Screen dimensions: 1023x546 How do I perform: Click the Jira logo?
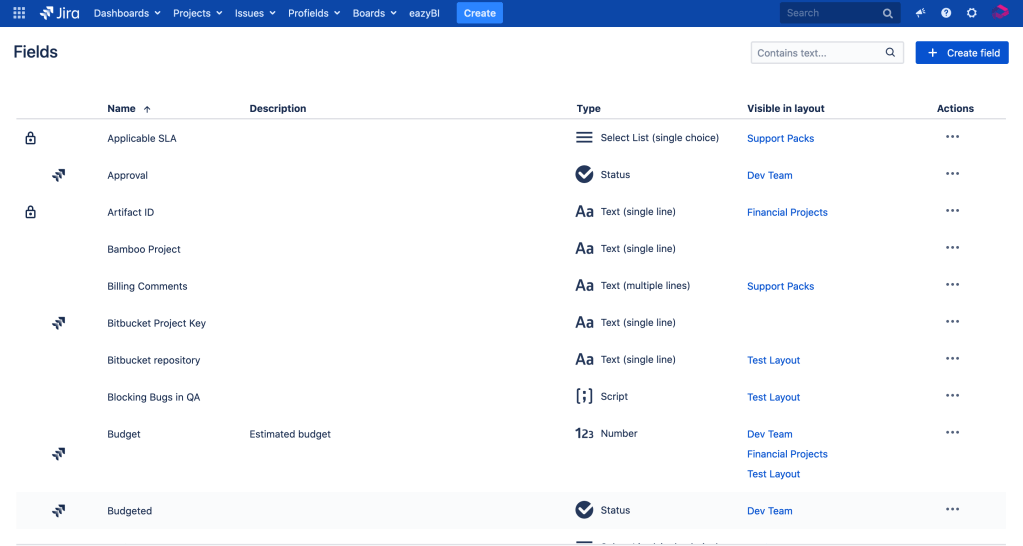pyautogui.click(x=60, y=13)
